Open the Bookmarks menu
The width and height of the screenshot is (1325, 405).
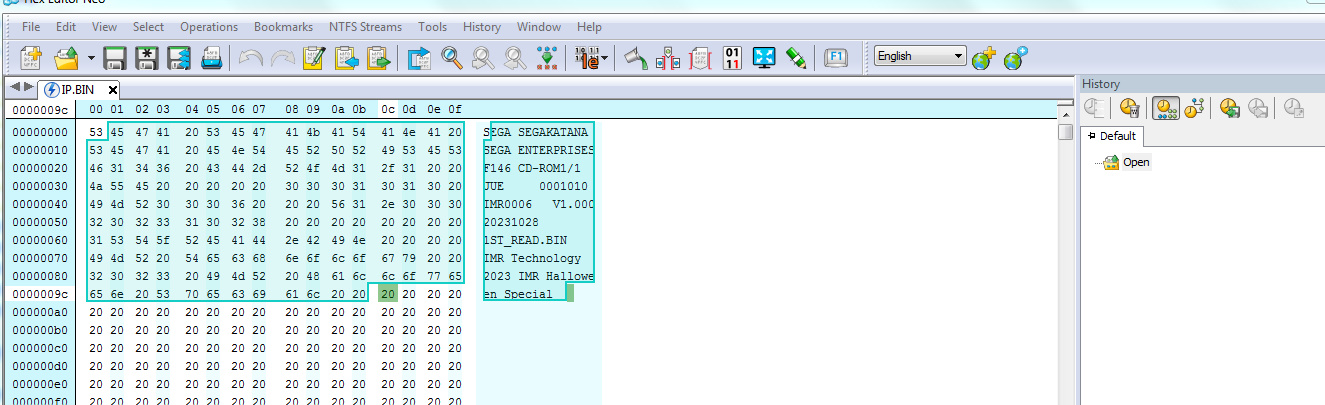coord(283,27)
